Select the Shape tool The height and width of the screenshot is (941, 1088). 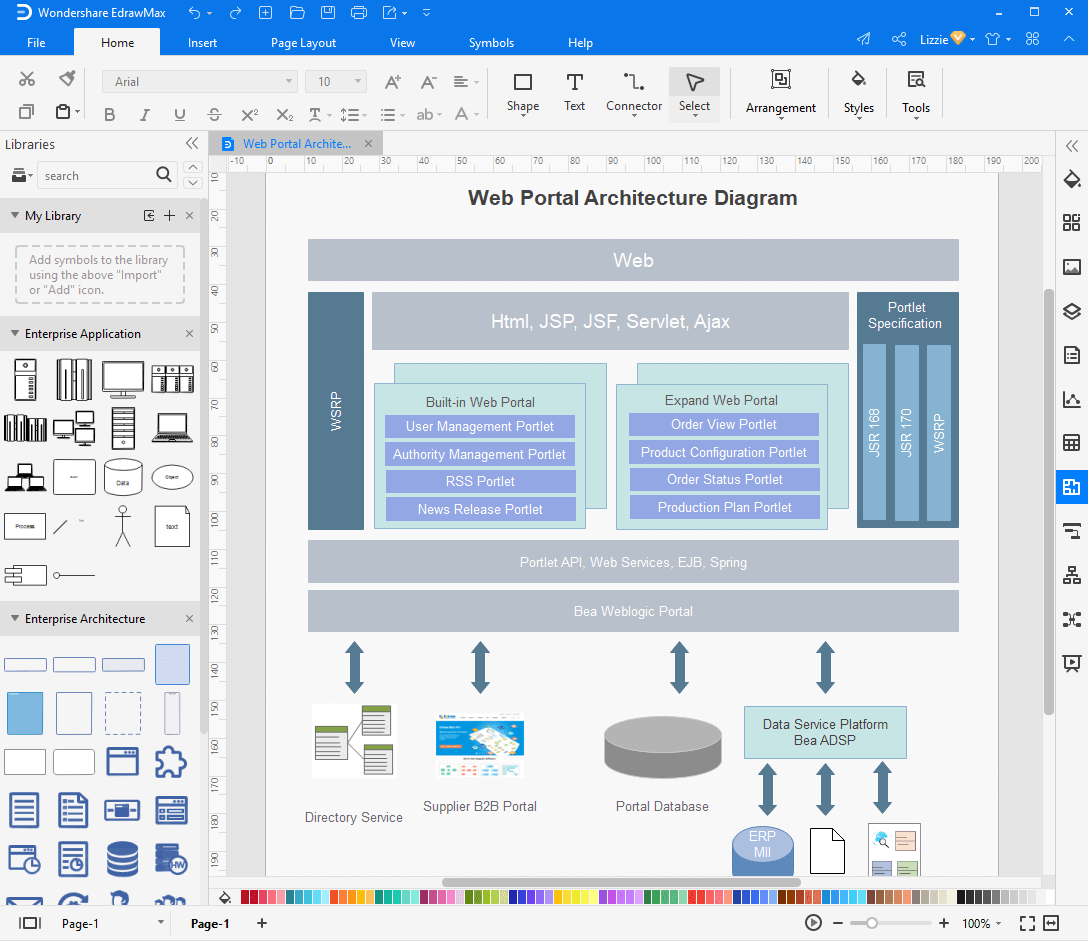[522, 93]
